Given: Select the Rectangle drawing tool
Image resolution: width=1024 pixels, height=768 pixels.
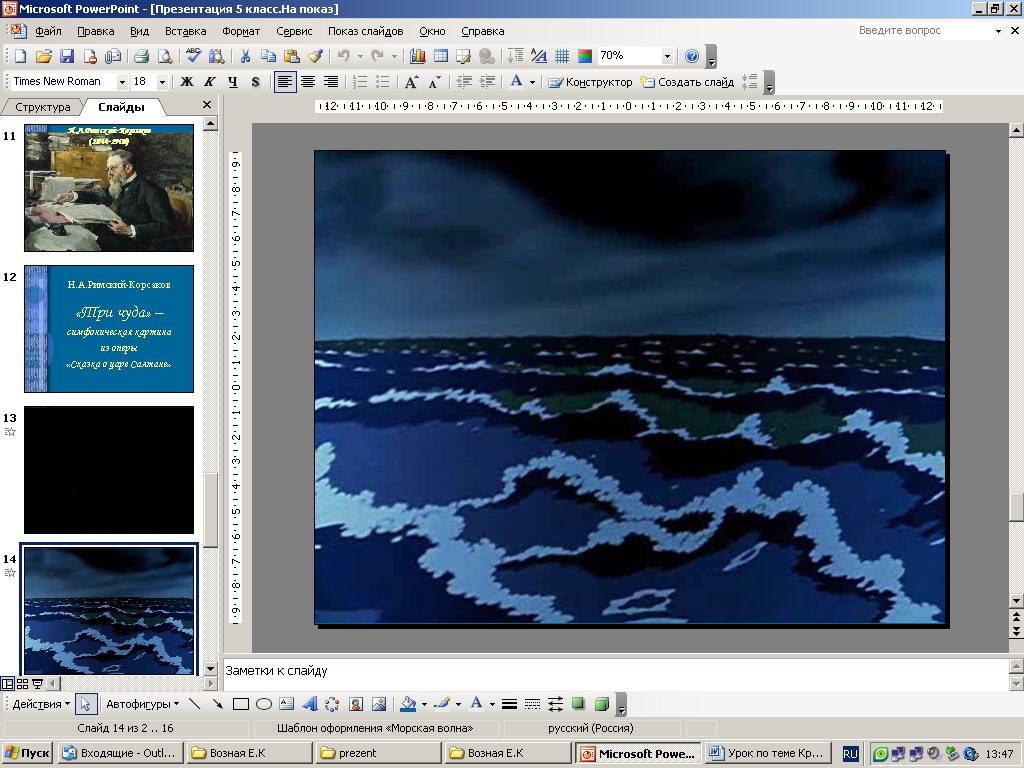Looking at the screenshot, I should tap(241, 704).
